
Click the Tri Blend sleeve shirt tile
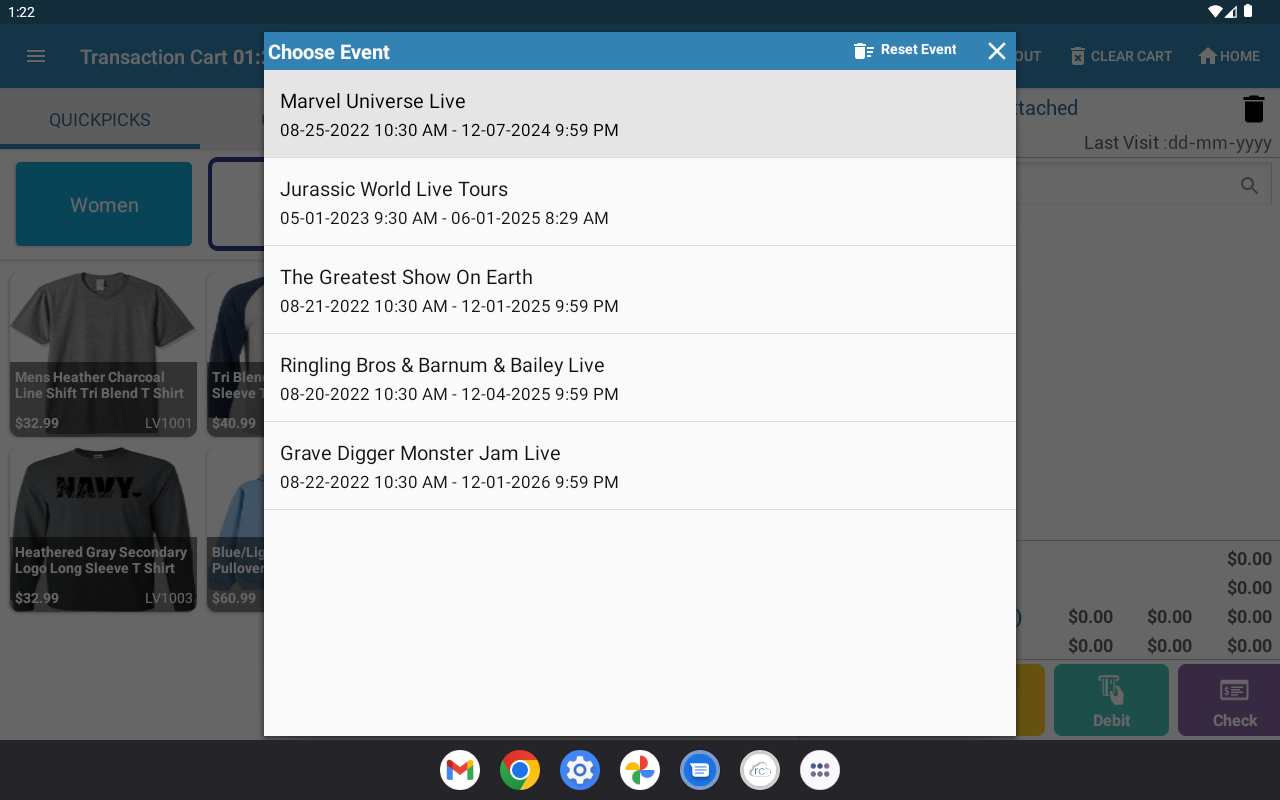236,354
